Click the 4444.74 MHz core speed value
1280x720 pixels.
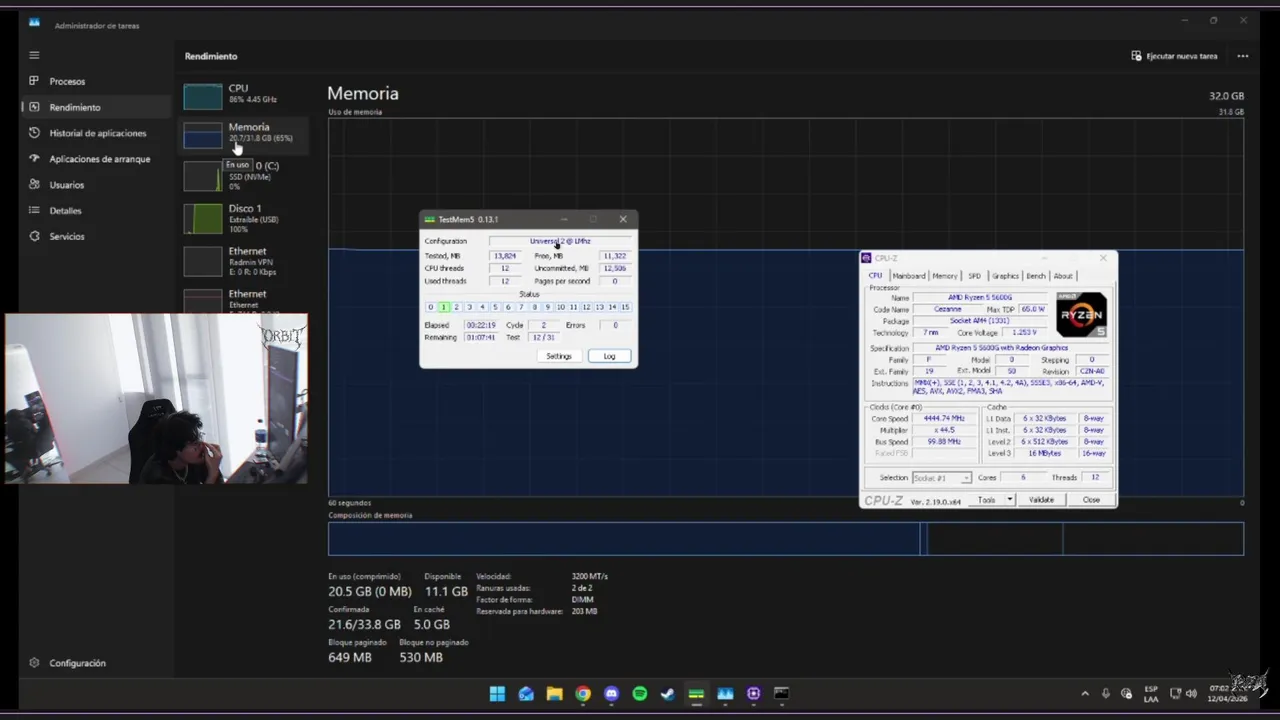945,419
